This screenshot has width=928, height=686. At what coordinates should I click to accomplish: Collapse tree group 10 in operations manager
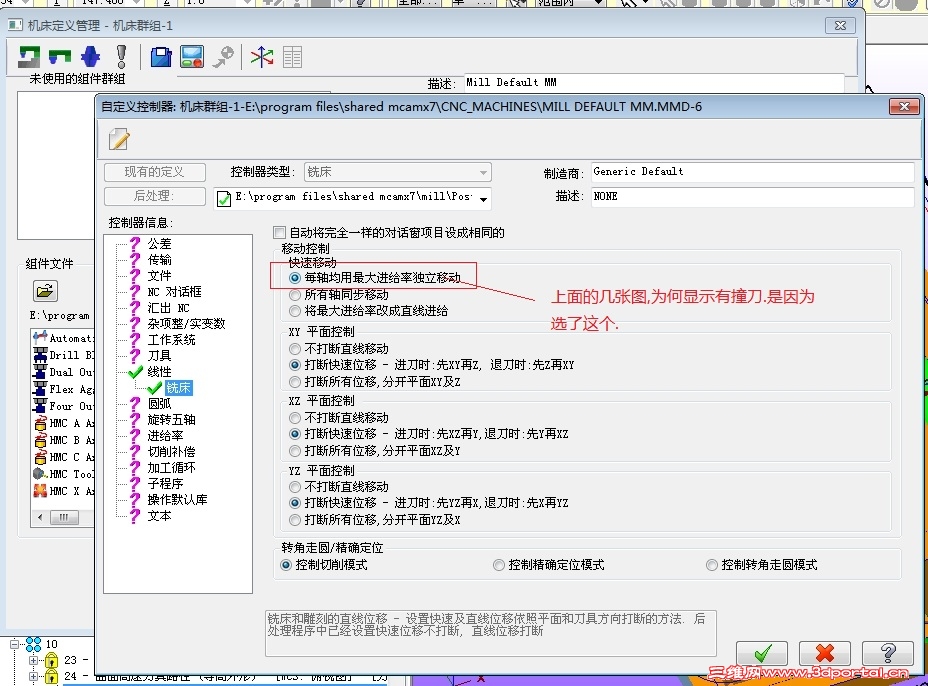pyautogui.click(x=14, y=643)
